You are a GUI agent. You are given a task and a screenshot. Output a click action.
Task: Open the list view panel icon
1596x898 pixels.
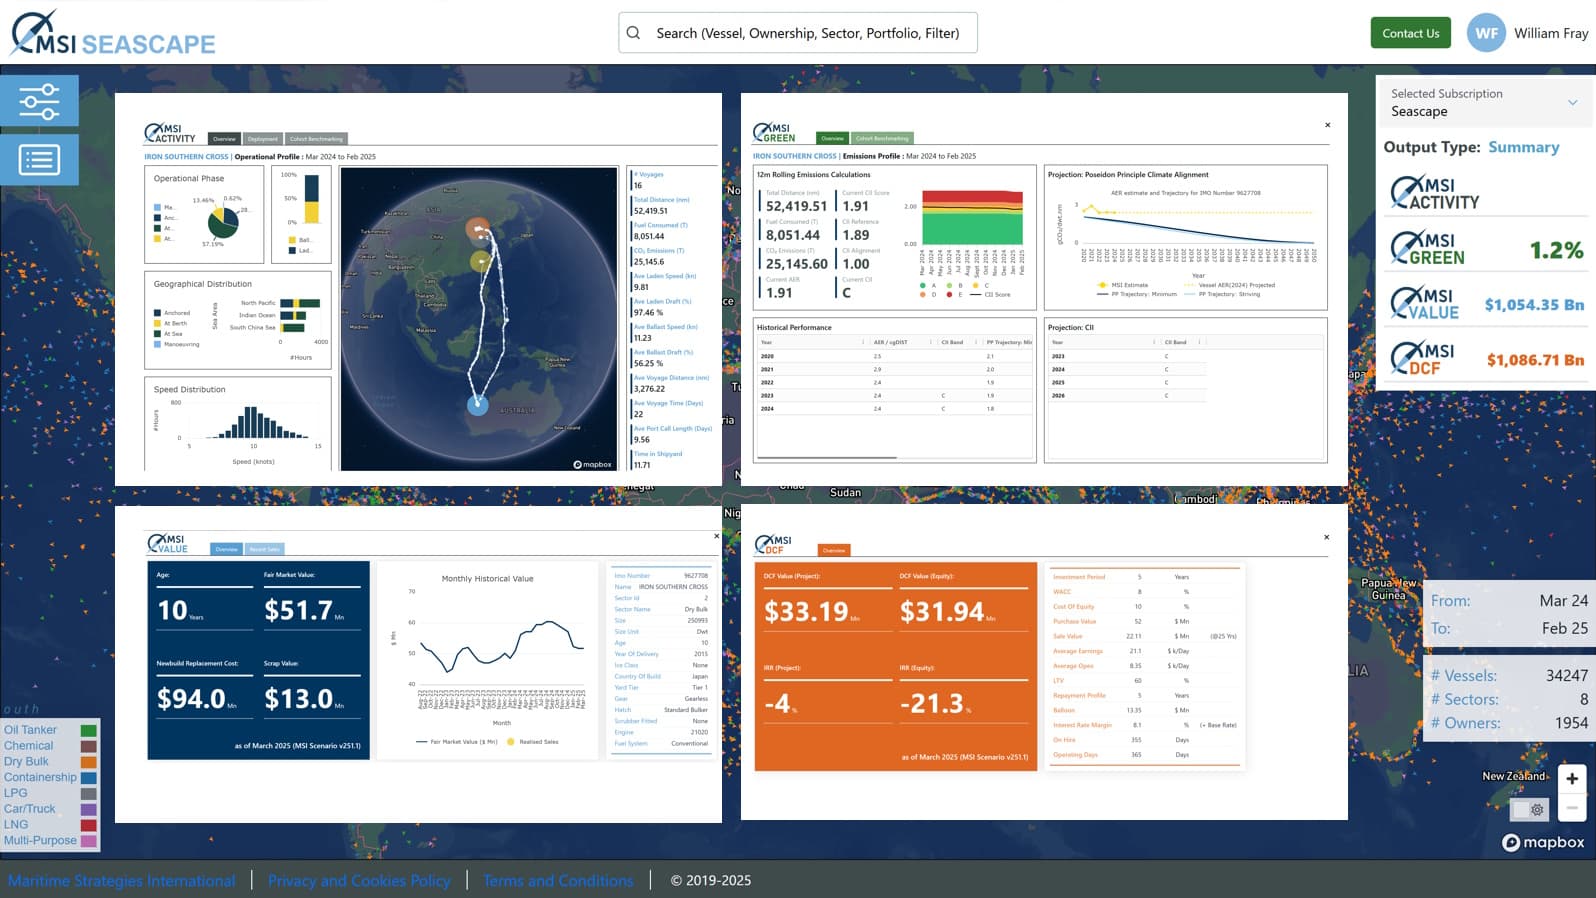tap(39, 160)
